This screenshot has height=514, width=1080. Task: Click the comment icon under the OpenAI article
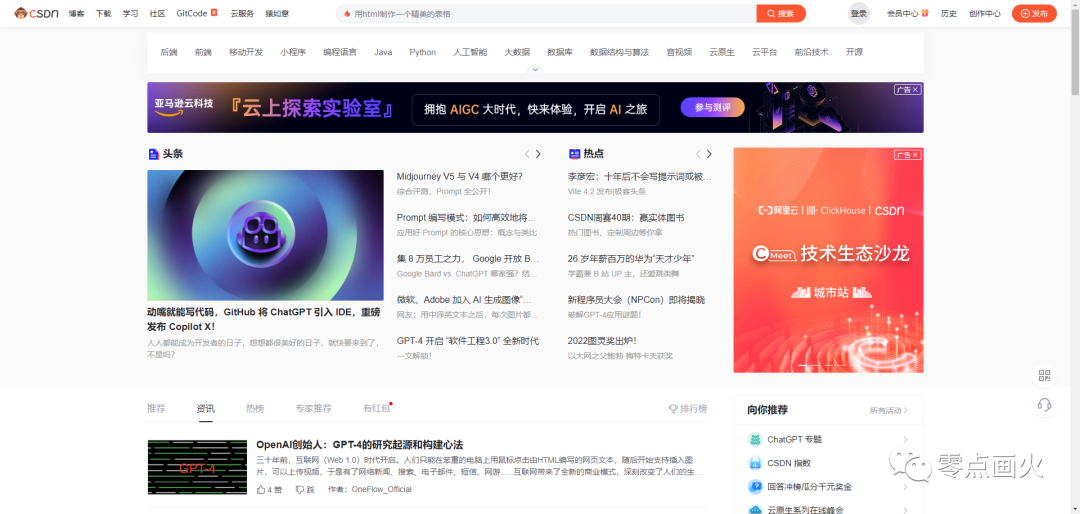(x=299, y=490)
